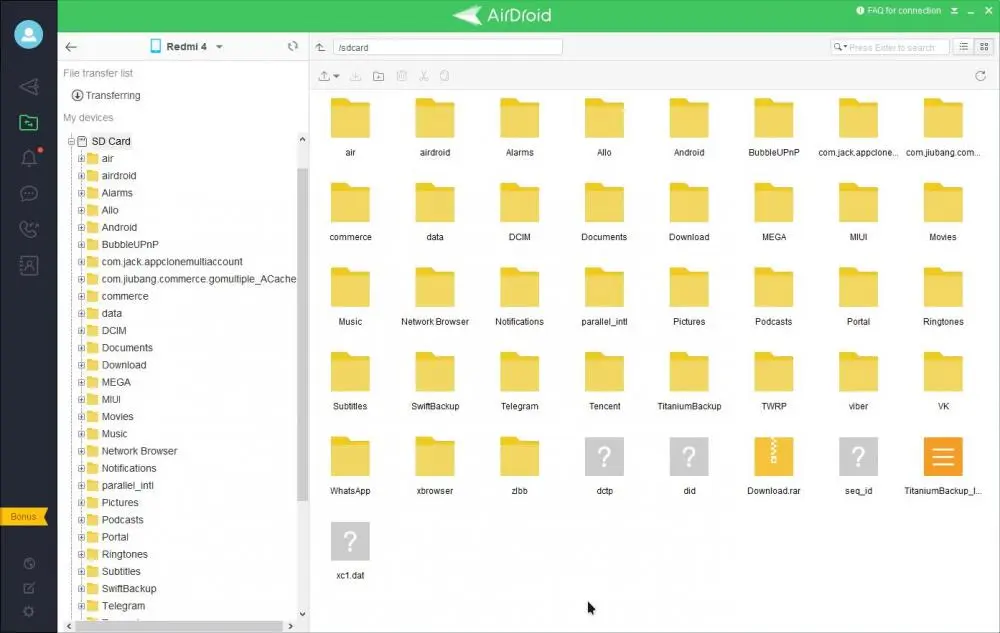Open the file transfer paper-plane icon
Image resolution: width=1000 pixels, height=633 pixels.
pos(29,87)
